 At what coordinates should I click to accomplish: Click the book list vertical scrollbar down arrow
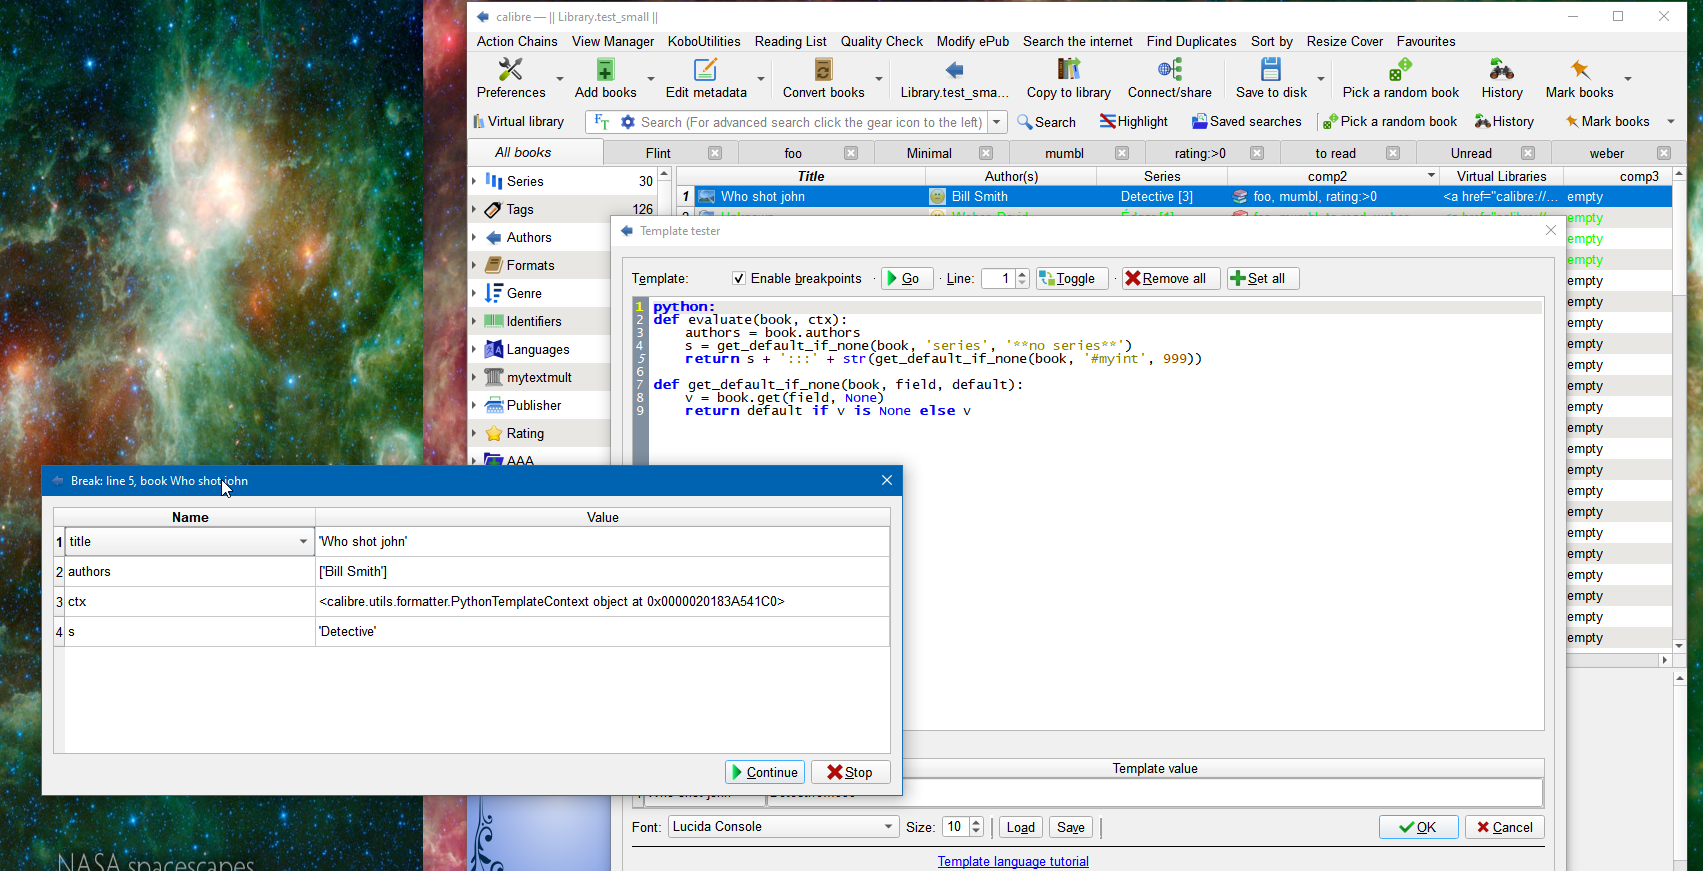[1679, 646]
